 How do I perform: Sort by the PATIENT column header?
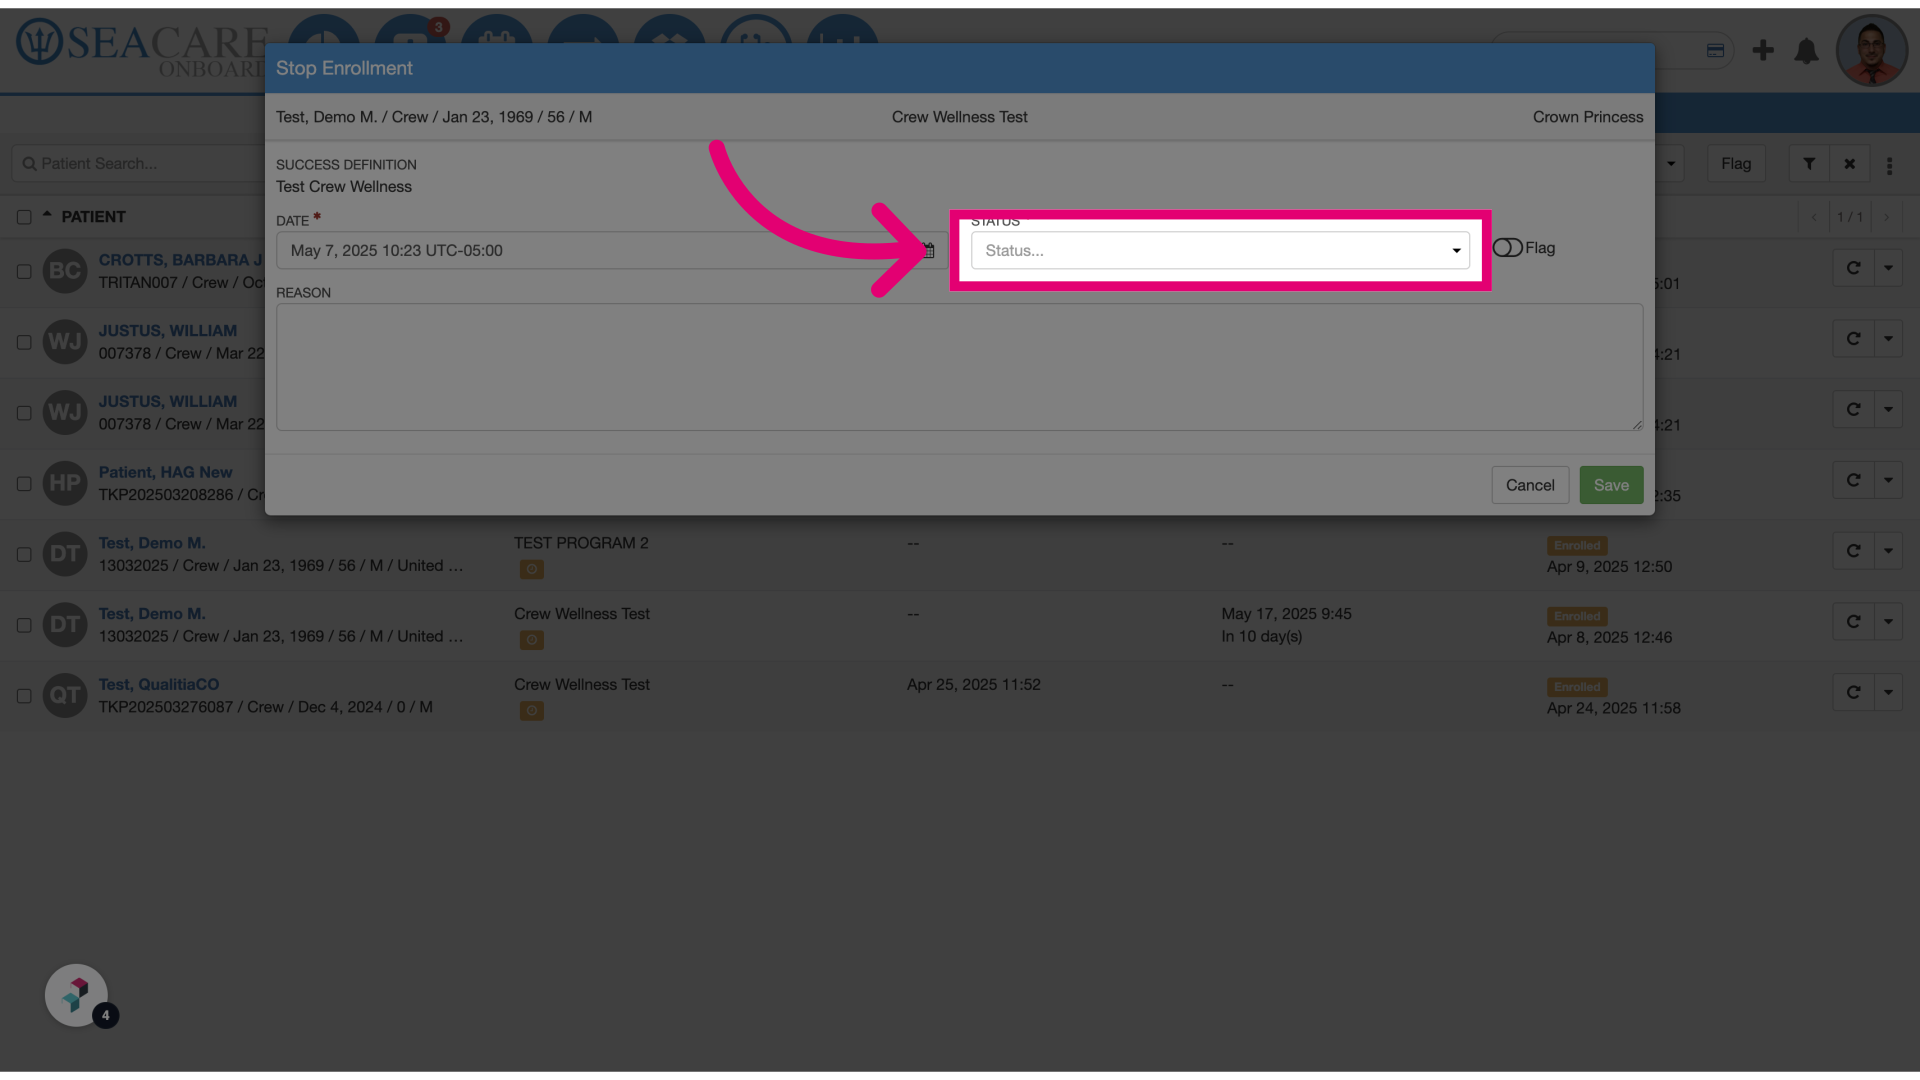coord(93,217)
